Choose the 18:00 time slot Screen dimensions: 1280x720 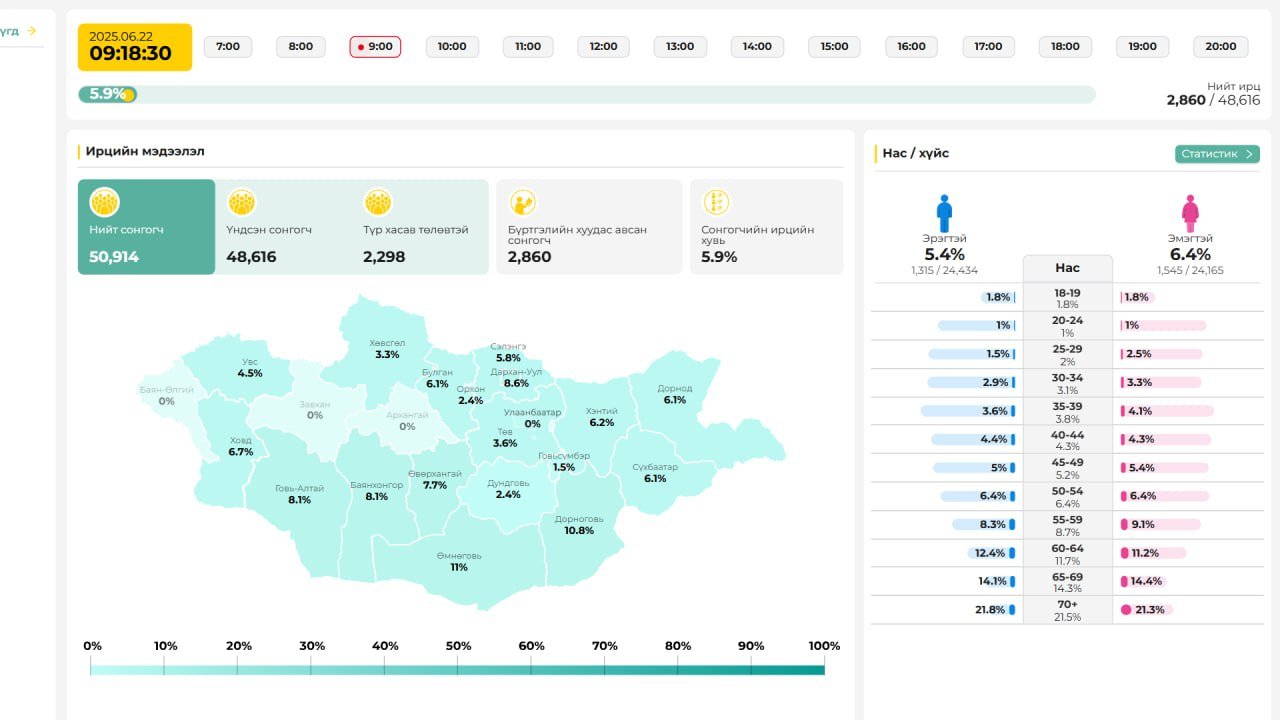click(1066, 47)
